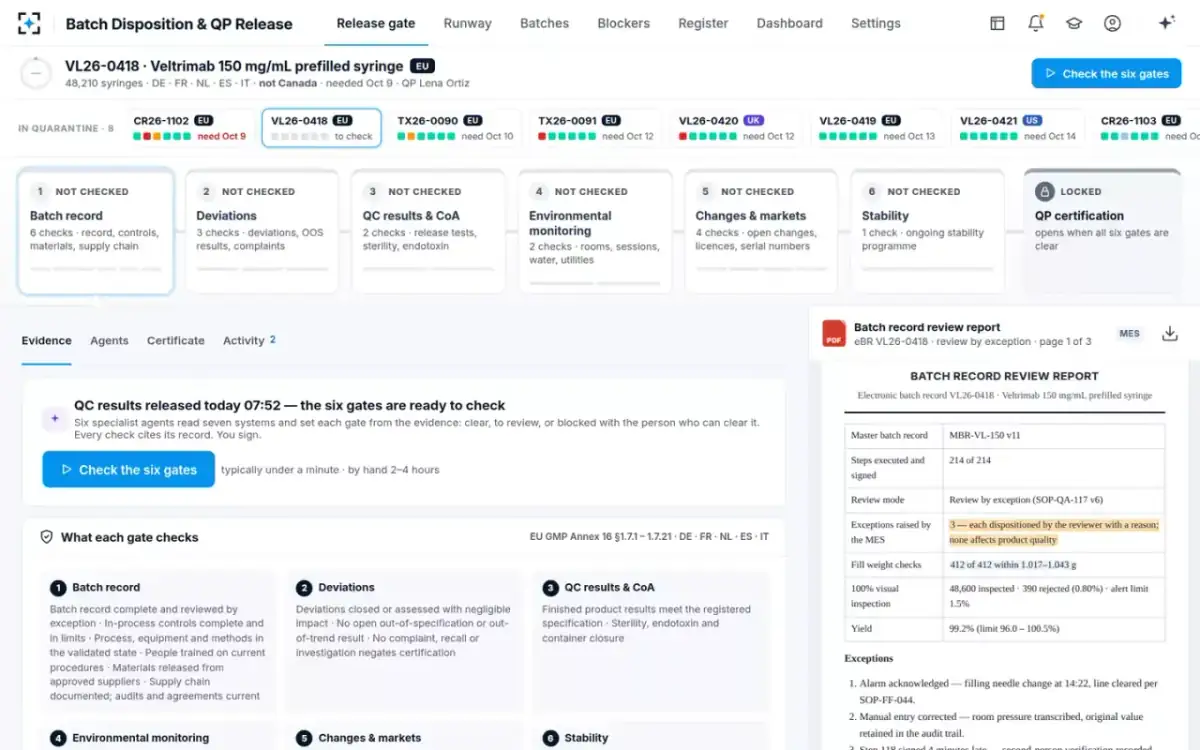This screenshot has width=1200, height=750.
Task: Open the Certificate sub-tab
Action: 176,341
